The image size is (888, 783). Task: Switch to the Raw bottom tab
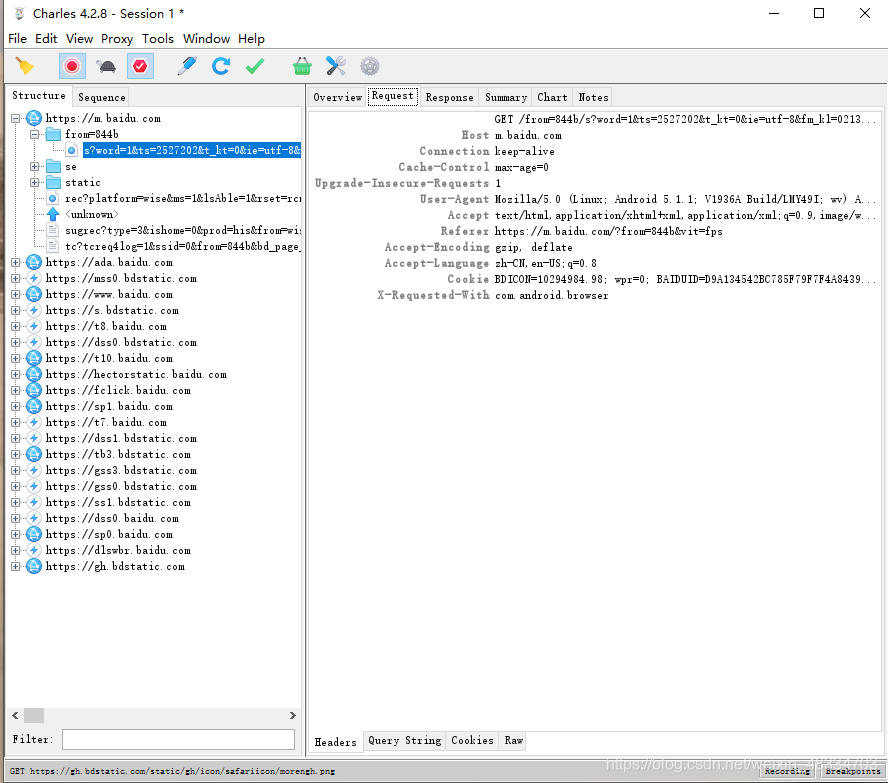(x=513, y=741)
